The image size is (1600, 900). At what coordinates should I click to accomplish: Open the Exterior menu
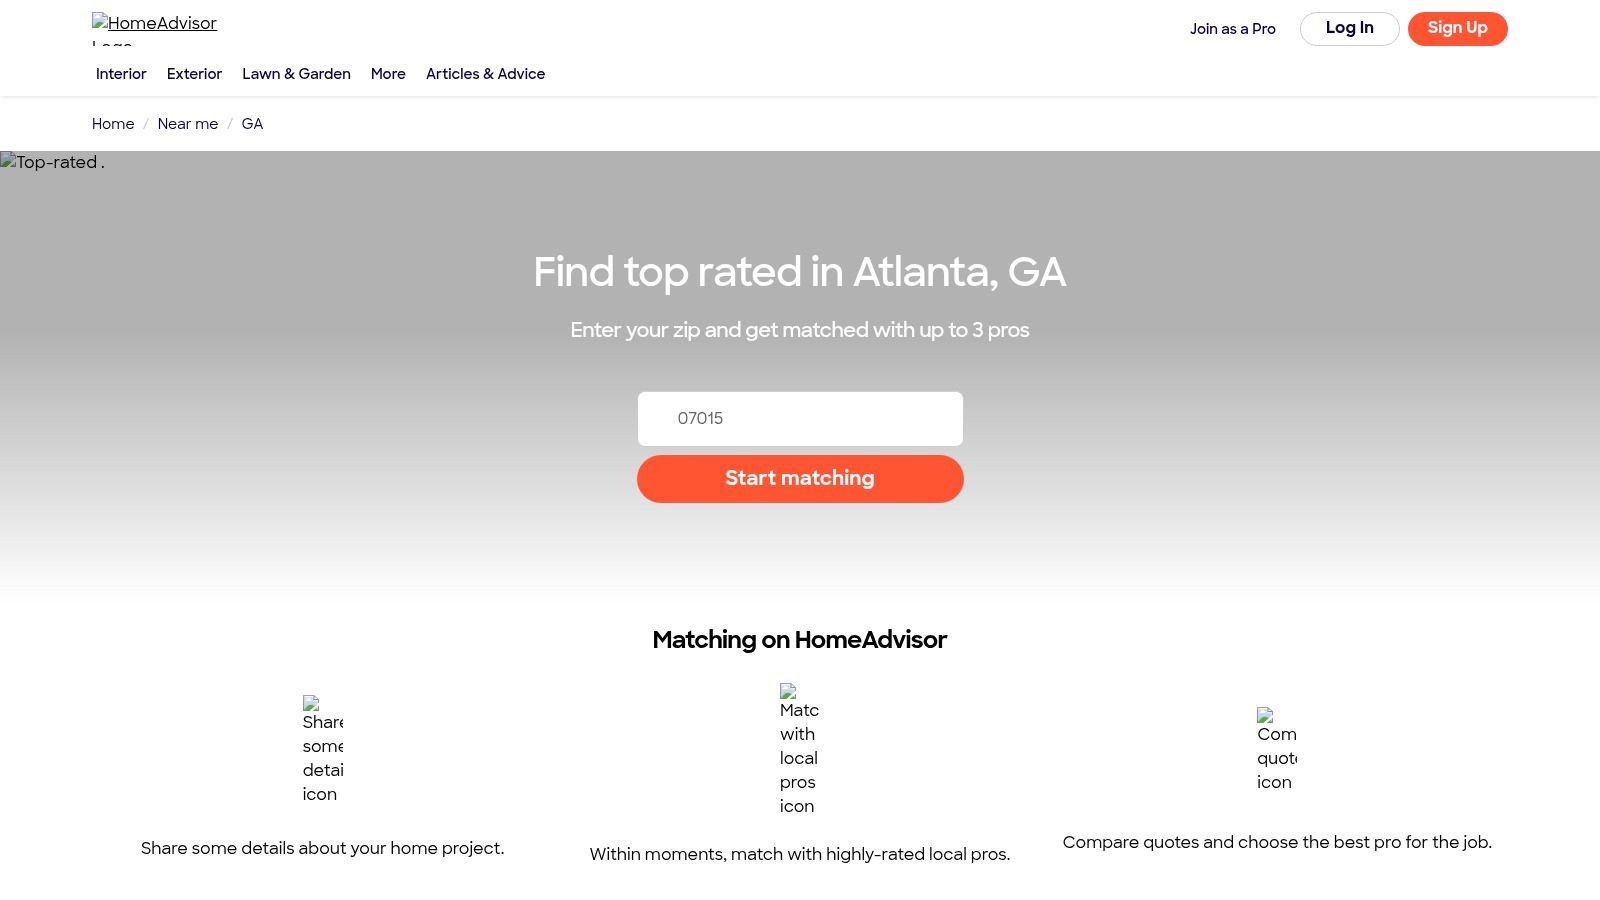click(x=194, y=73)
